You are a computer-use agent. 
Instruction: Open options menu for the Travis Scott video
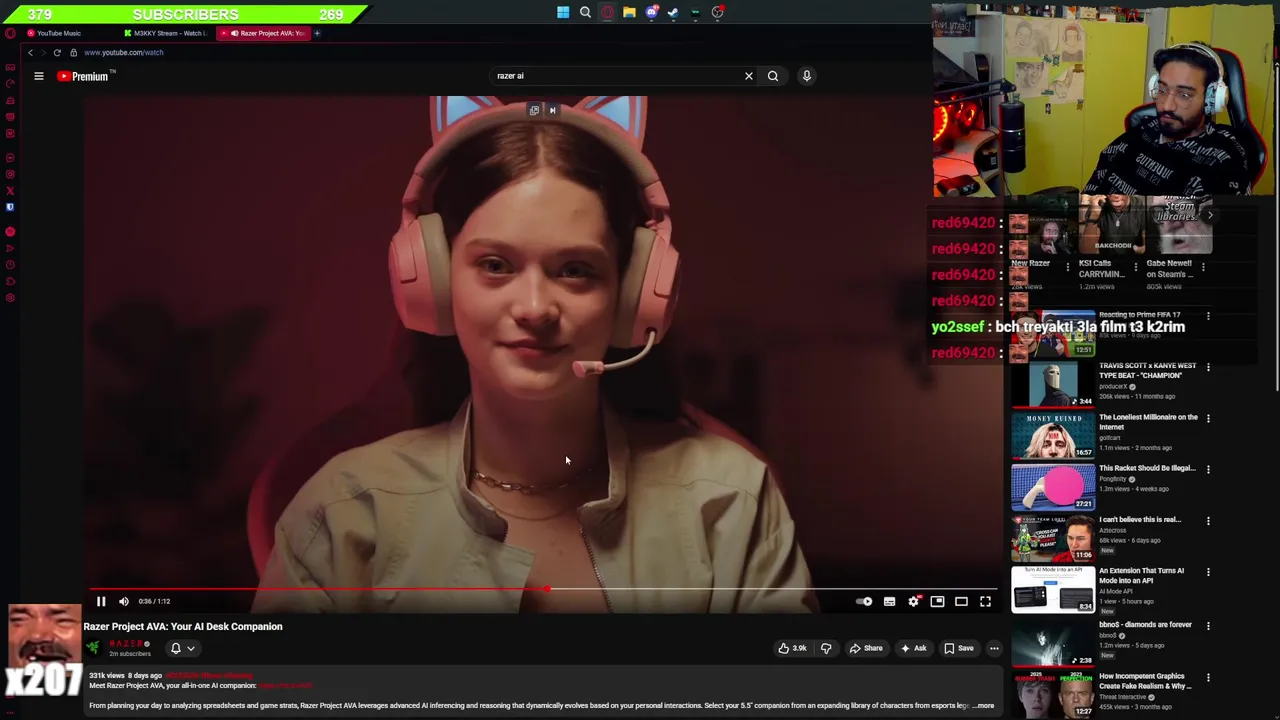click(x=1208, y=367)
